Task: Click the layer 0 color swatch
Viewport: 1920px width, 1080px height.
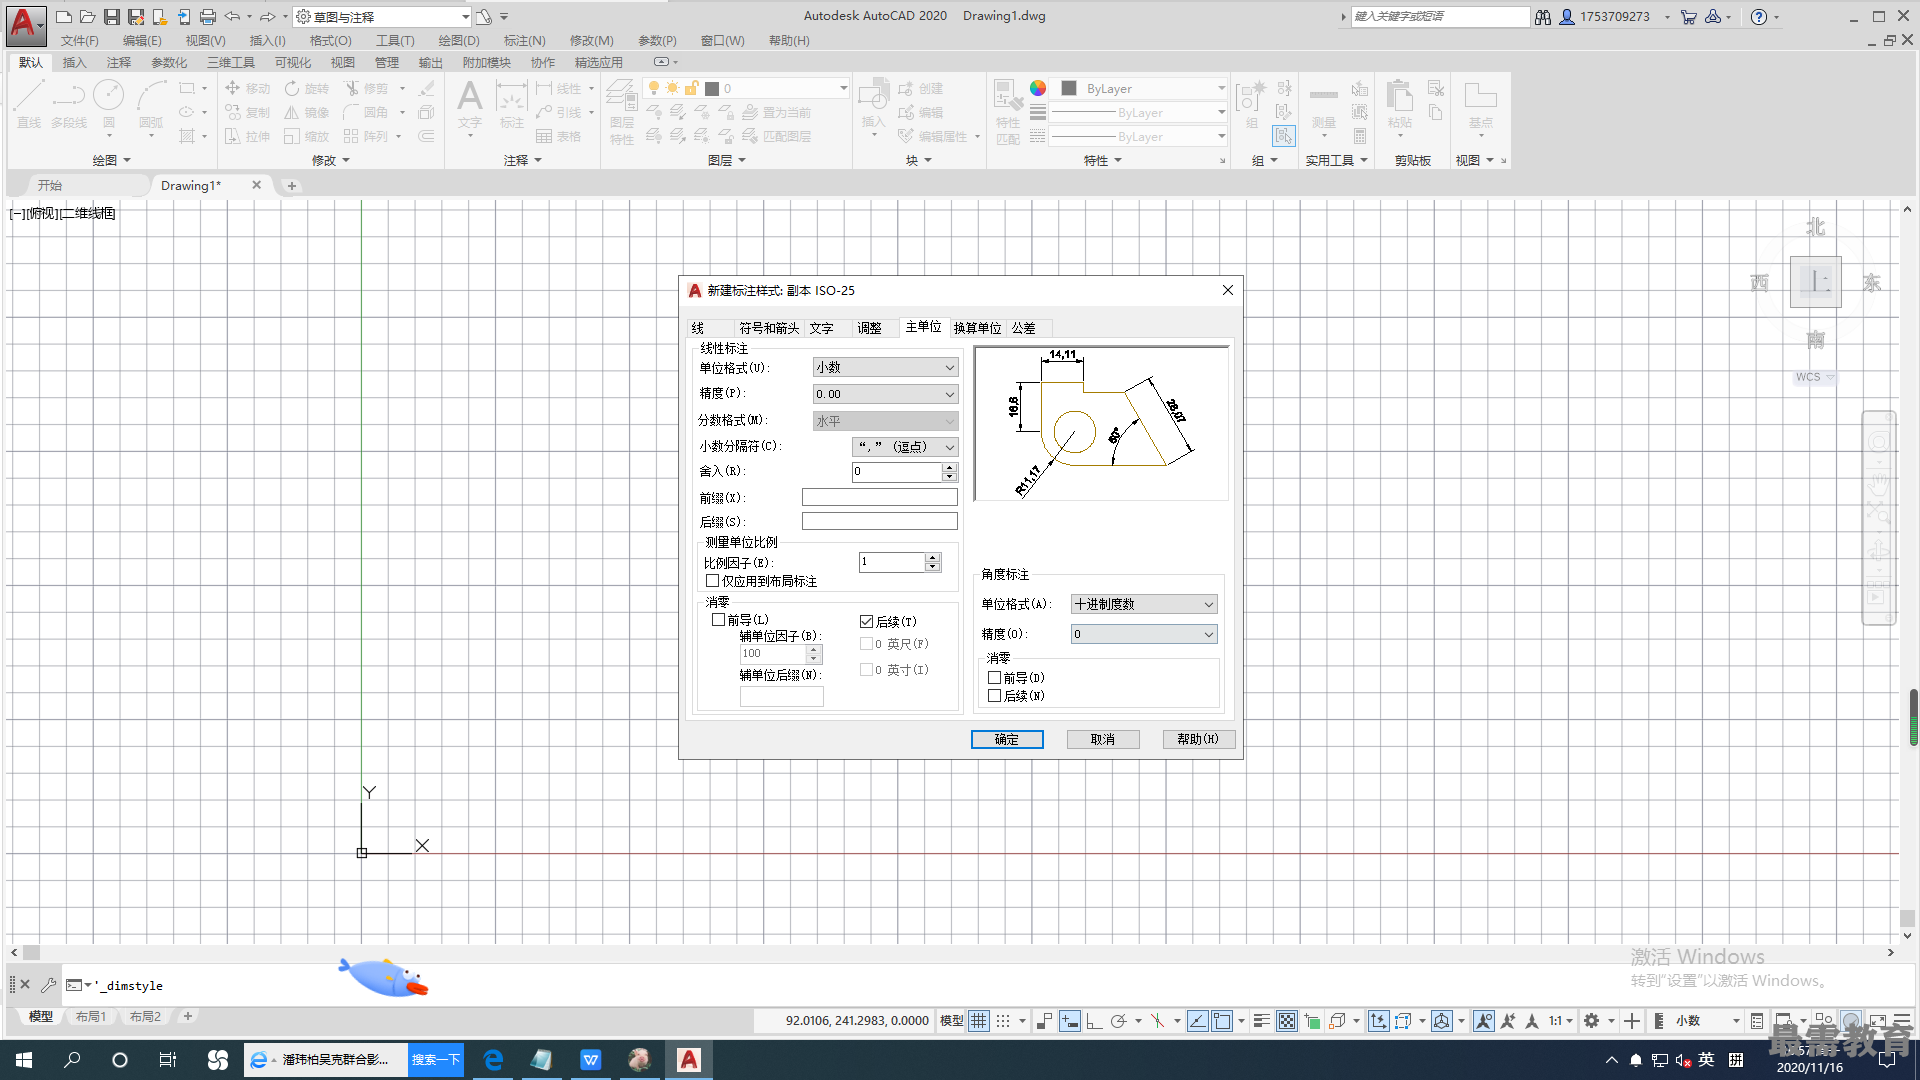Action: tap(712, 89)
